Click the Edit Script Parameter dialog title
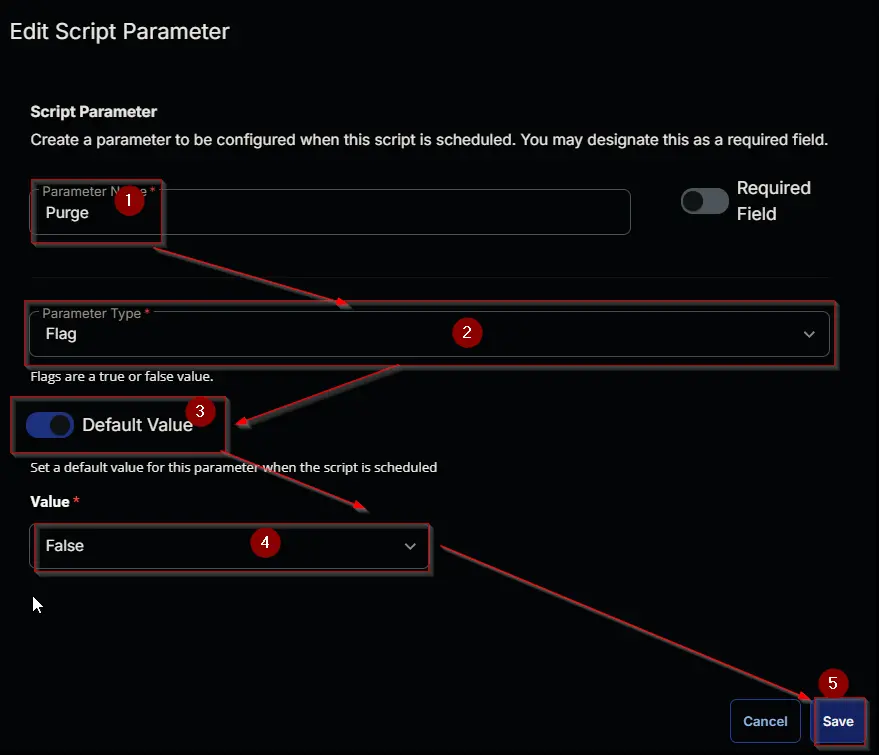Viewport: 879px width, 755px height. 119,31
